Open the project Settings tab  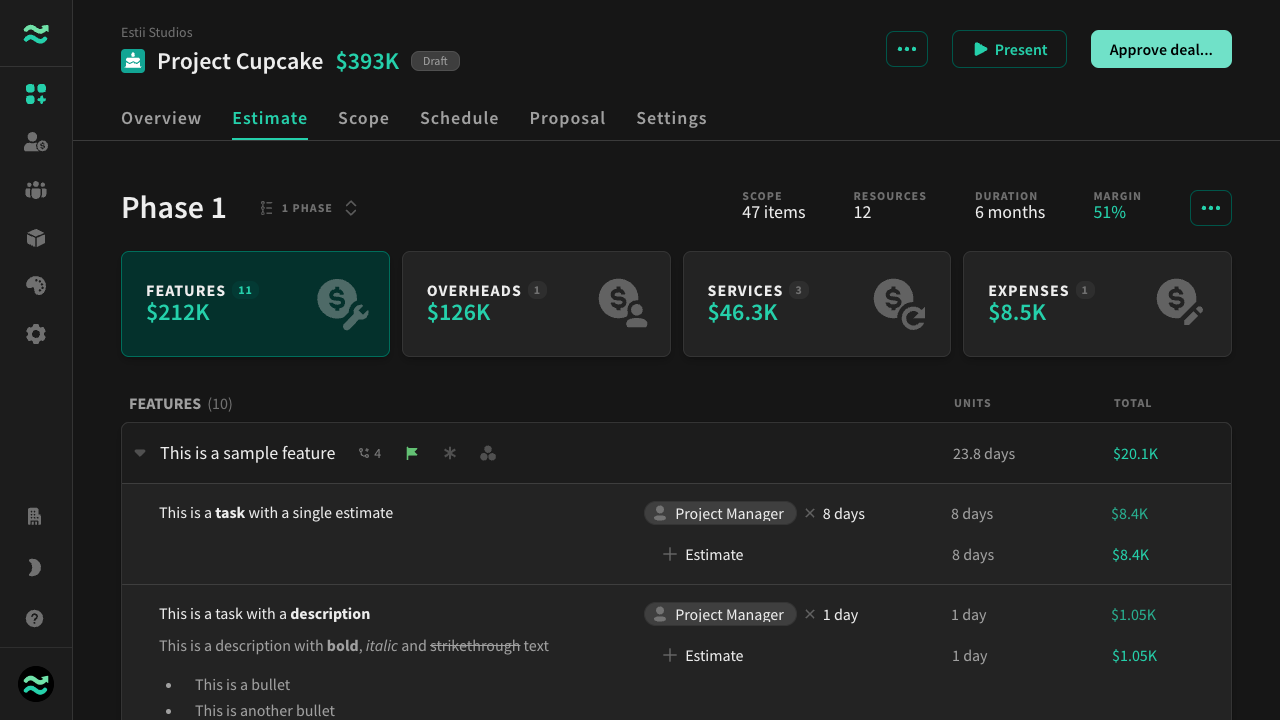(672, 118)
